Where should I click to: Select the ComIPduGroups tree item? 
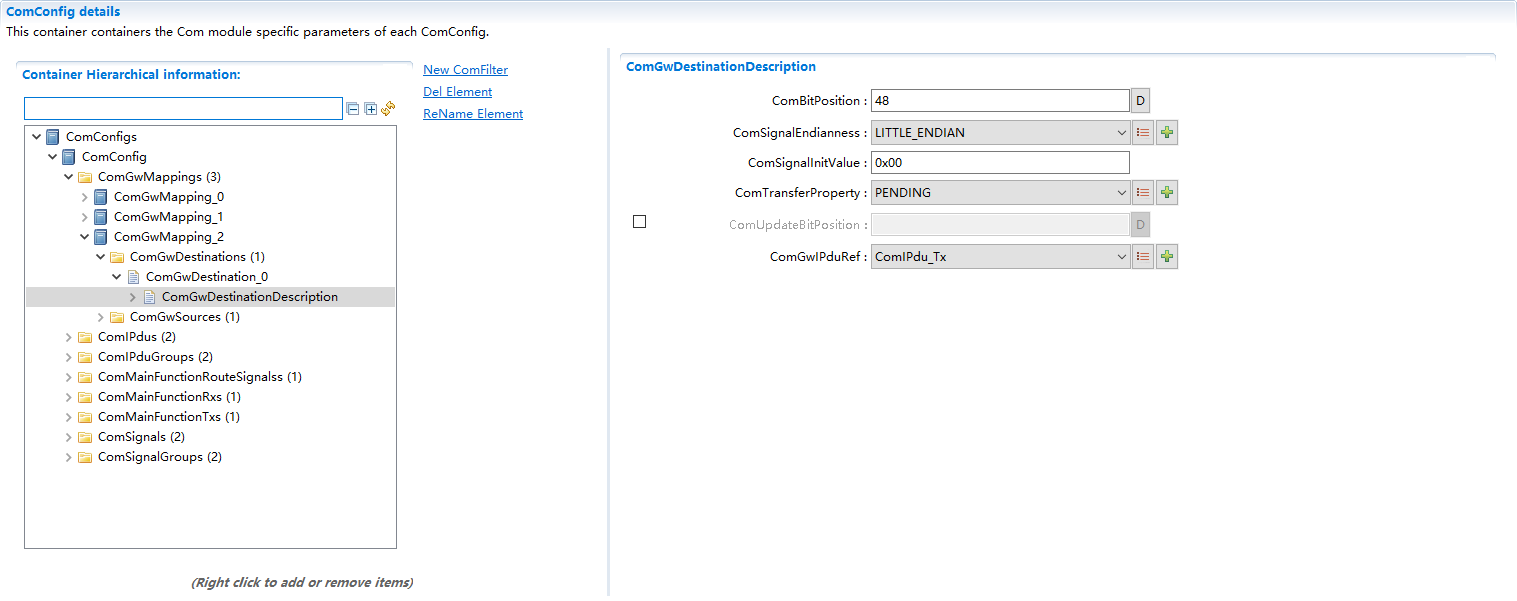click(x=154, y=357)
